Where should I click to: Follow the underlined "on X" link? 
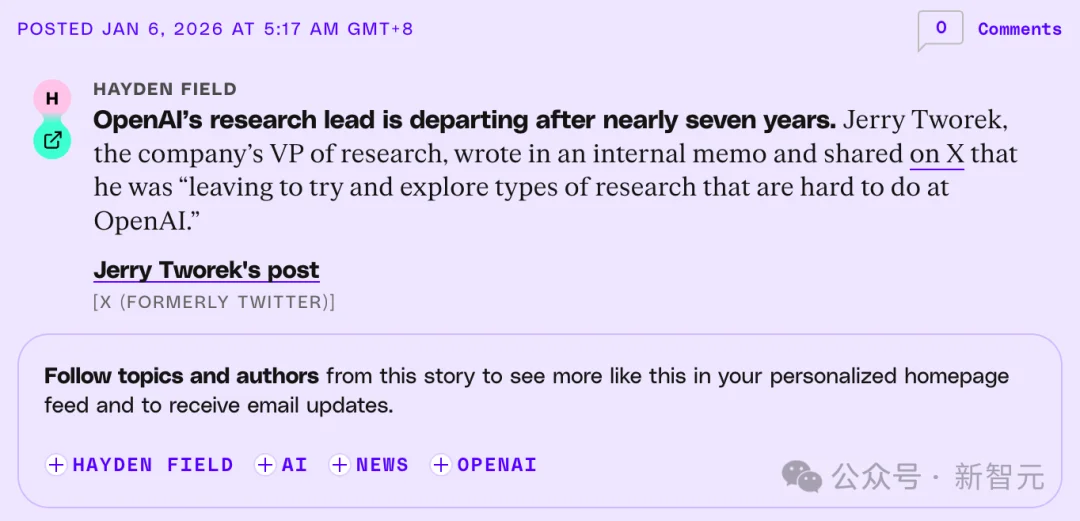936,154
